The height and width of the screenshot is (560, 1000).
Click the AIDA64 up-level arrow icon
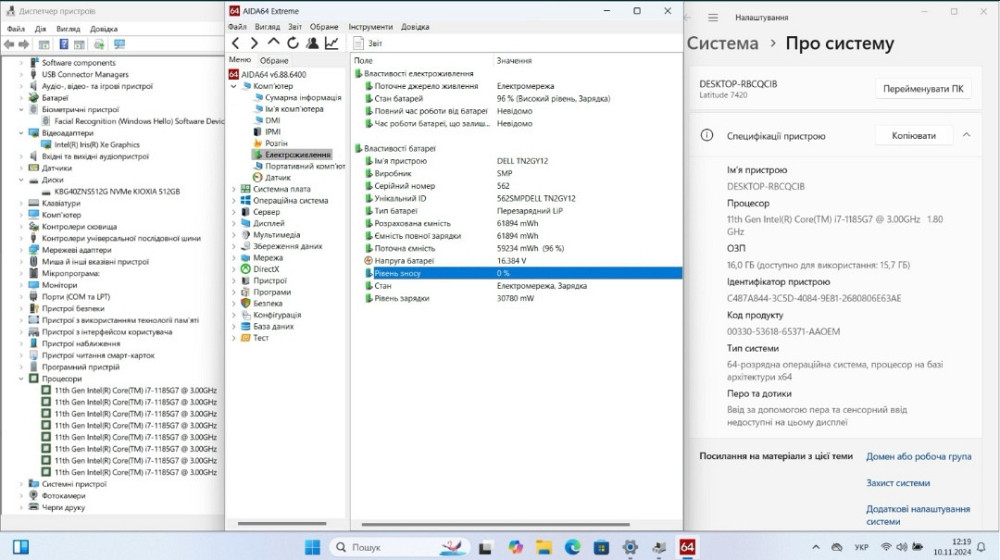click(273, 43)
